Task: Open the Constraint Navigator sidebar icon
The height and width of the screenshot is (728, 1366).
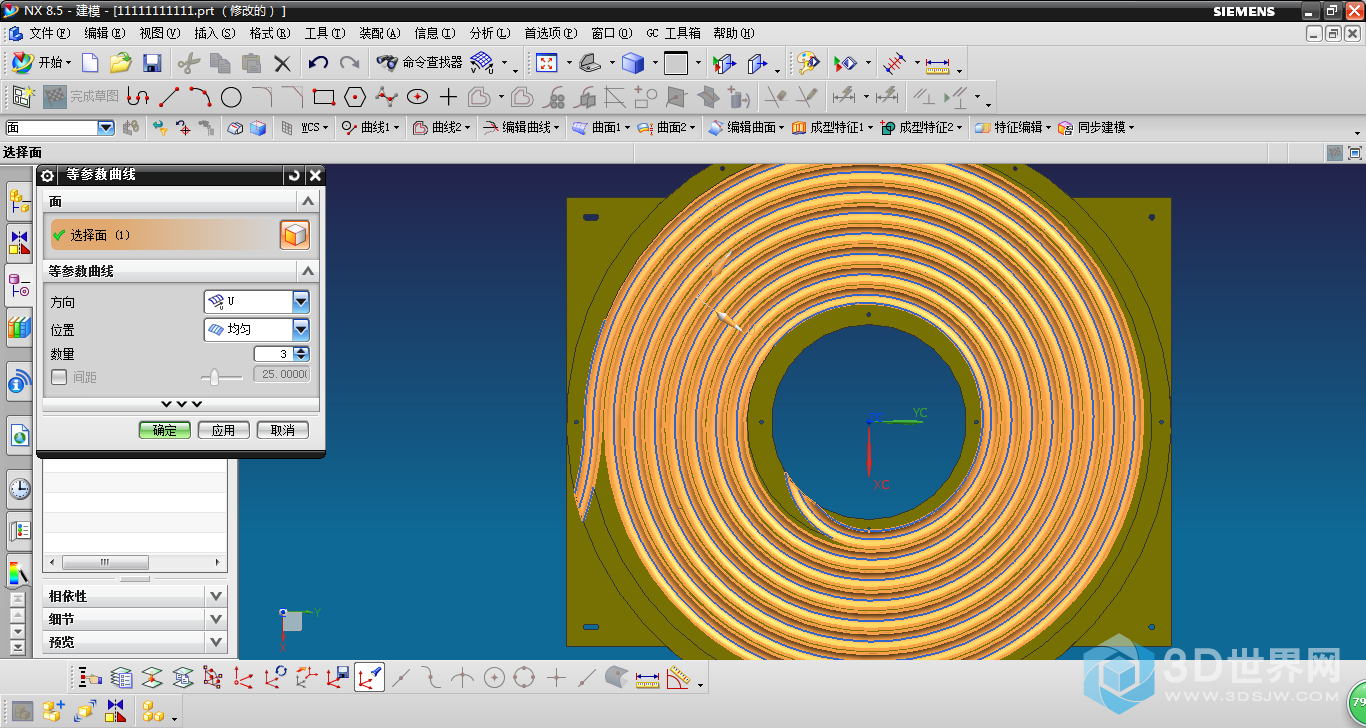Action: tap(19, 241)
